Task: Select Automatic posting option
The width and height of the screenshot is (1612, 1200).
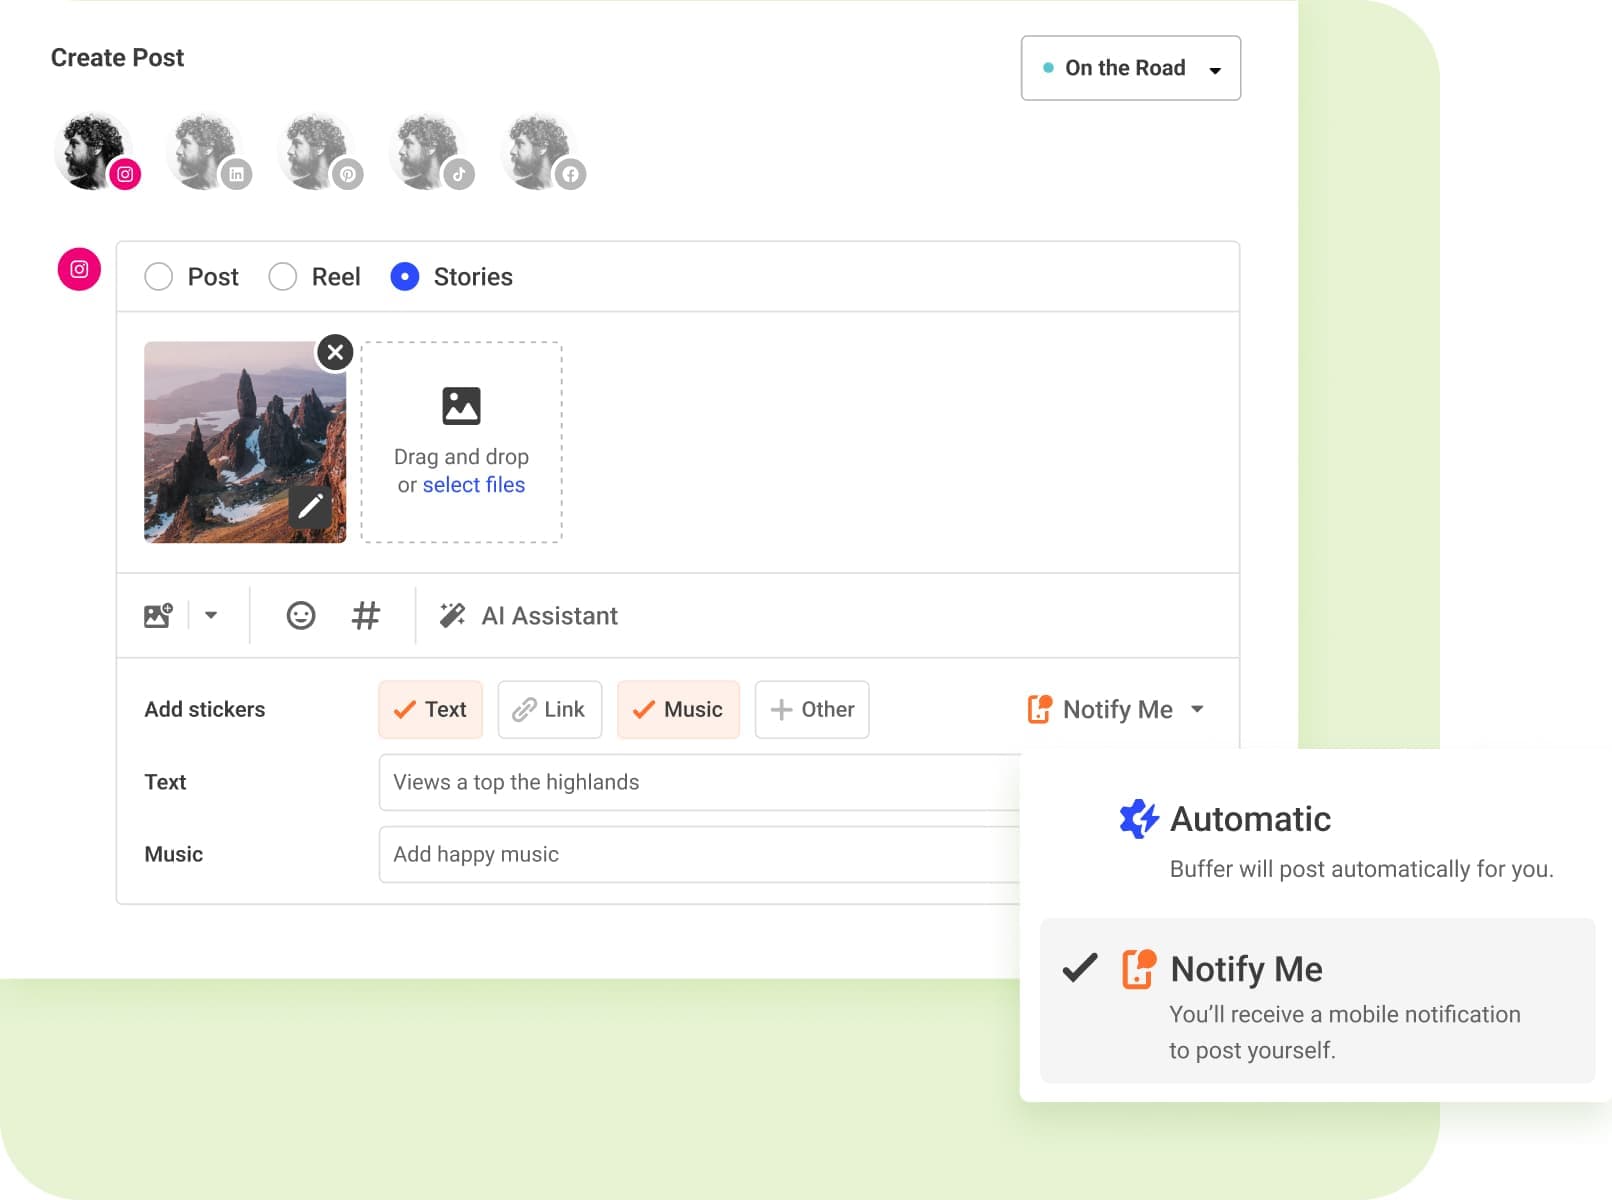Action: tap(1317, 843)
